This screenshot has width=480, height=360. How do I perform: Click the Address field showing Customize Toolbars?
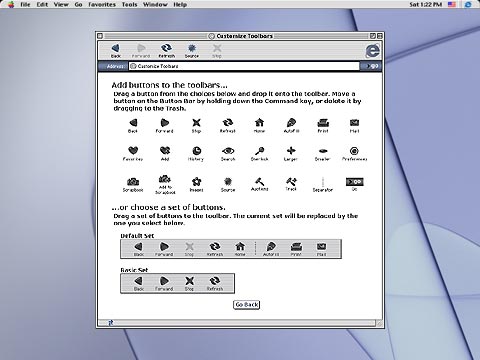point(244,66)
